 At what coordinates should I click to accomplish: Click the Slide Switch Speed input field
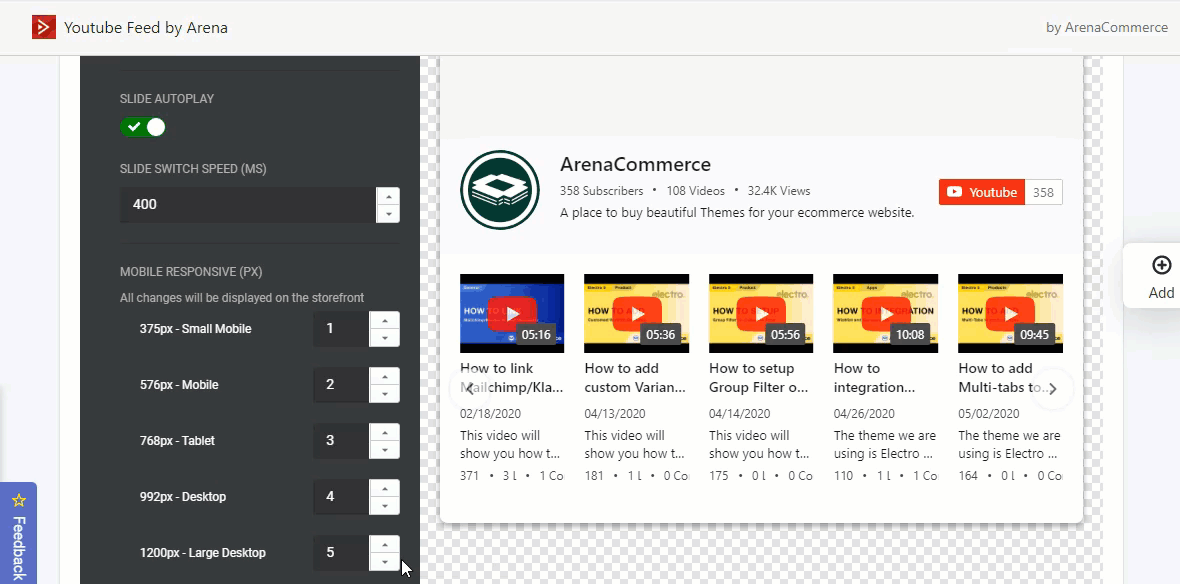[248, 205]
